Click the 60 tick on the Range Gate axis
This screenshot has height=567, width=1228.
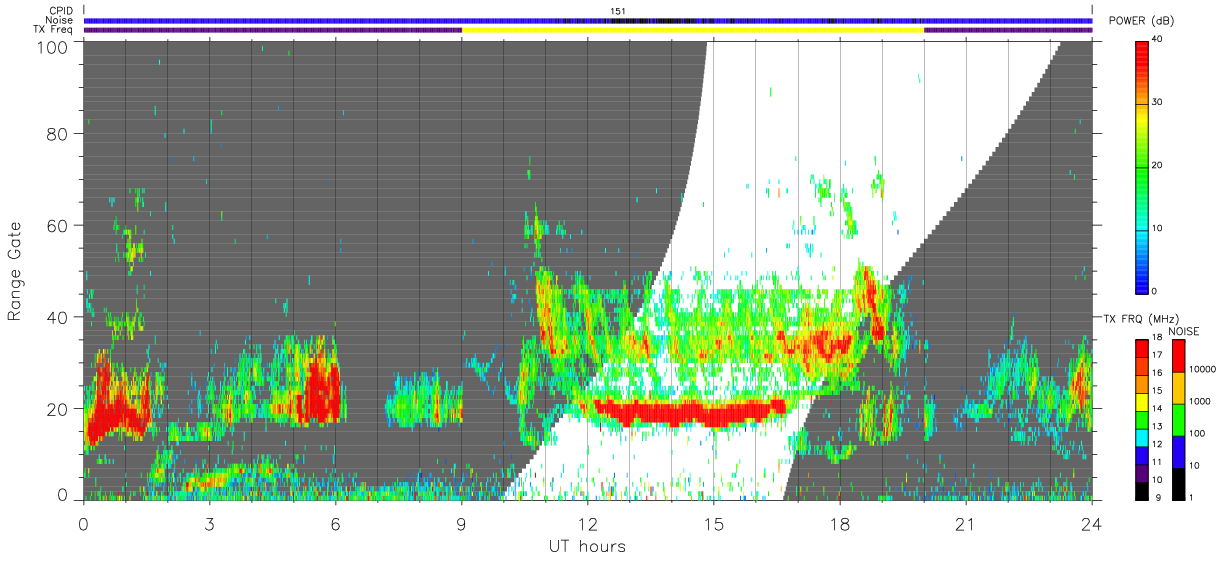coord(56,225)
